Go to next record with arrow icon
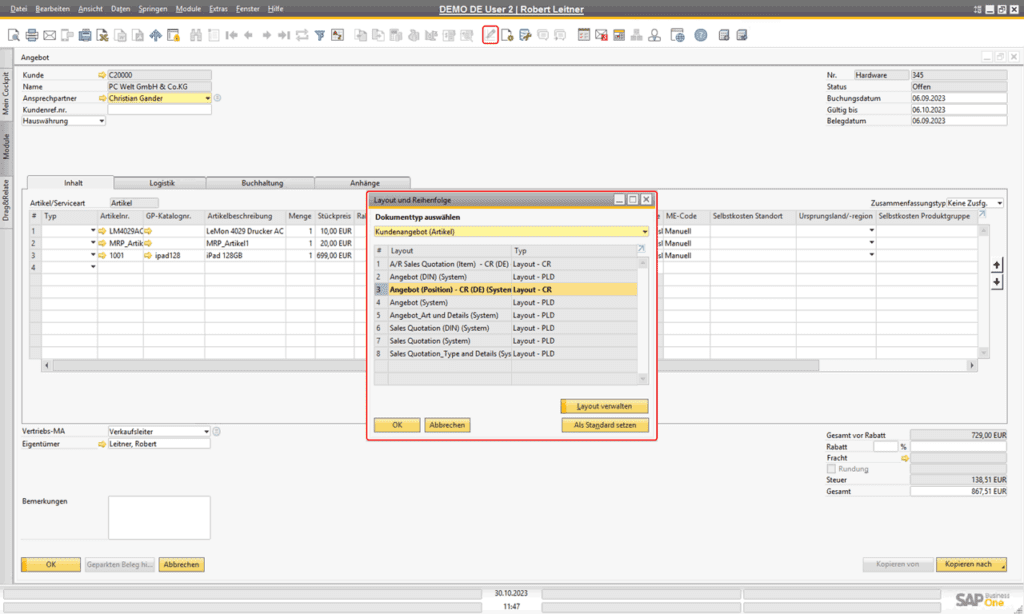 coord(269,34)
